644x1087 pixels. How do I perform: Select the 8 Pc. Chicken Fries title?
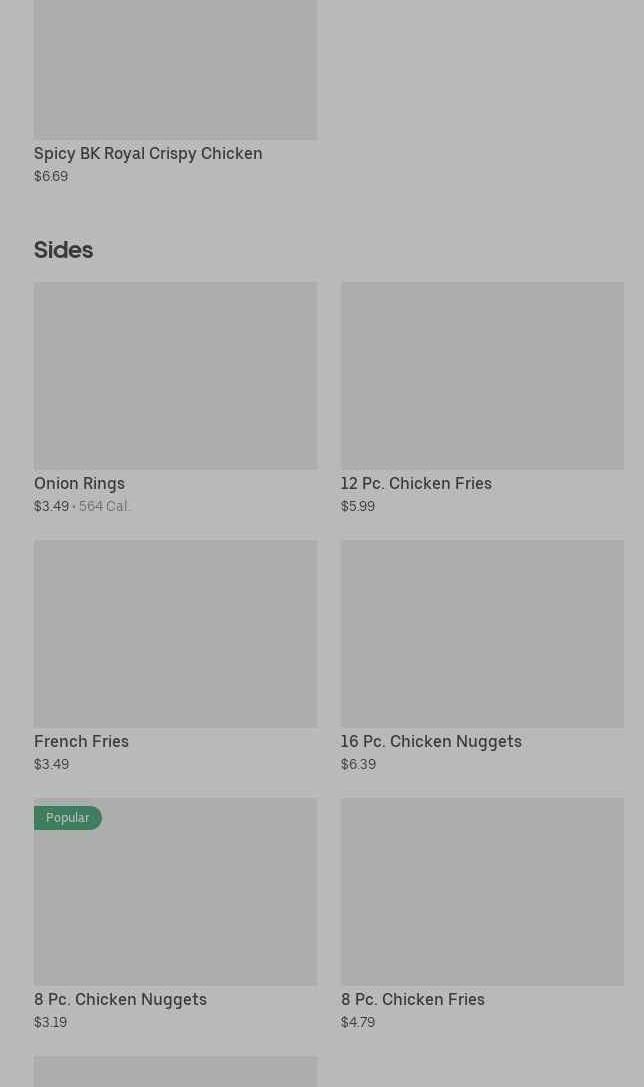click(x=412, y=1000)
